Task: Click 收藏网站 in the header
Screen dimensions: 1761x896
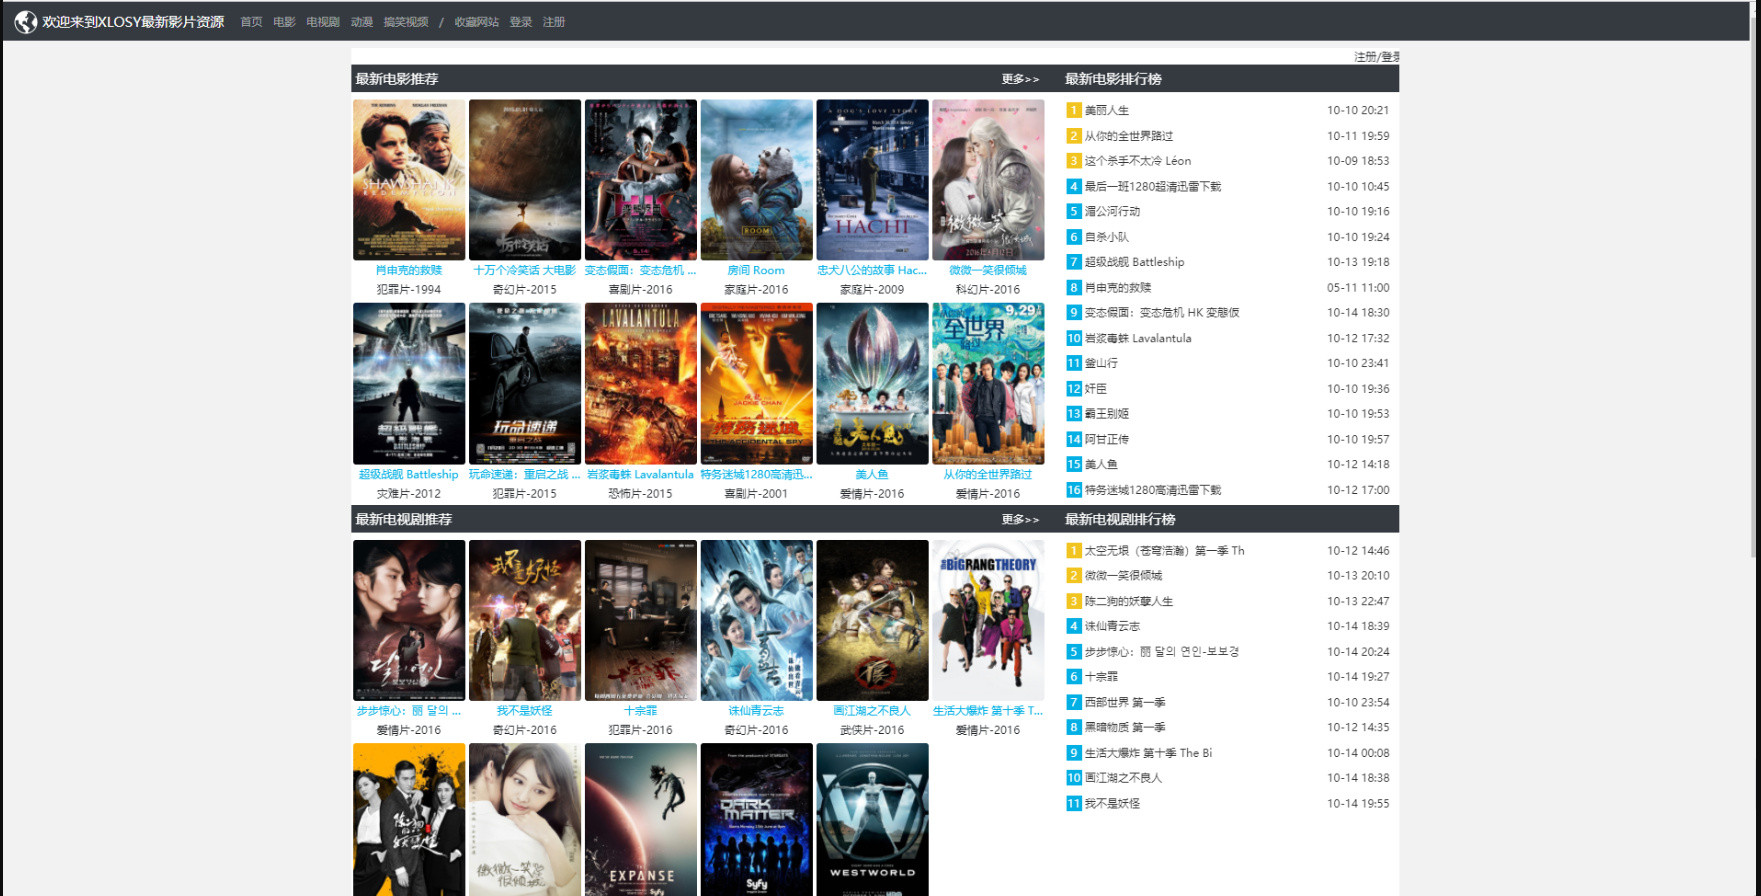Action: click(x=477, y=22)
